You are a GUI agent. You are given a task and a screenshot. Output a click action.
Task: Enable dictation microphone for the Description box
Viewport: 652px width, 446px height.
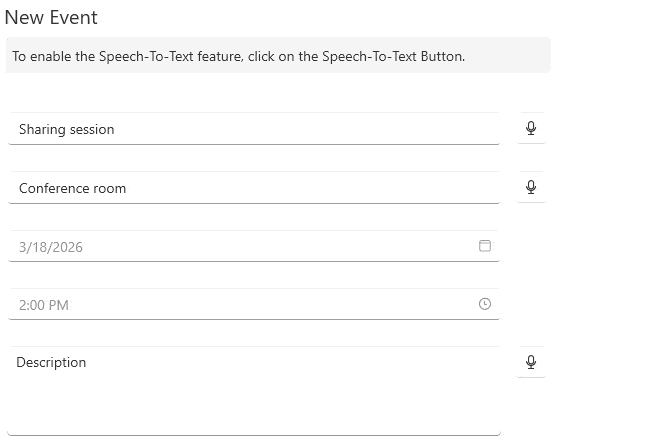click(531, 362)
